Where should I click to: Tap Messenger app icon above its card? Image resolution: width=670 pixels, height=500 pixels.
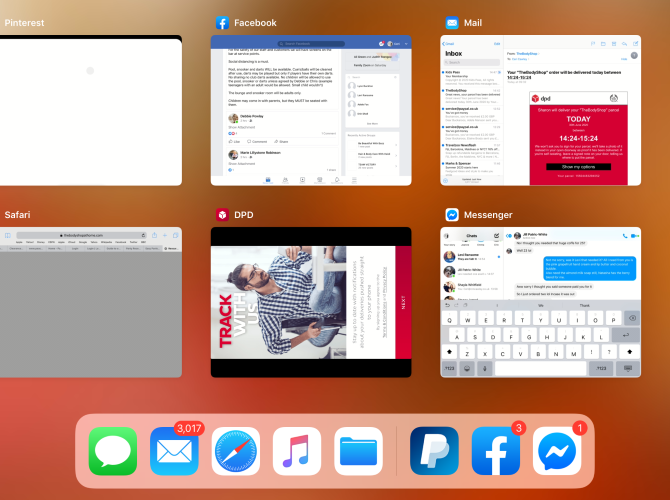tap(452, 215)
